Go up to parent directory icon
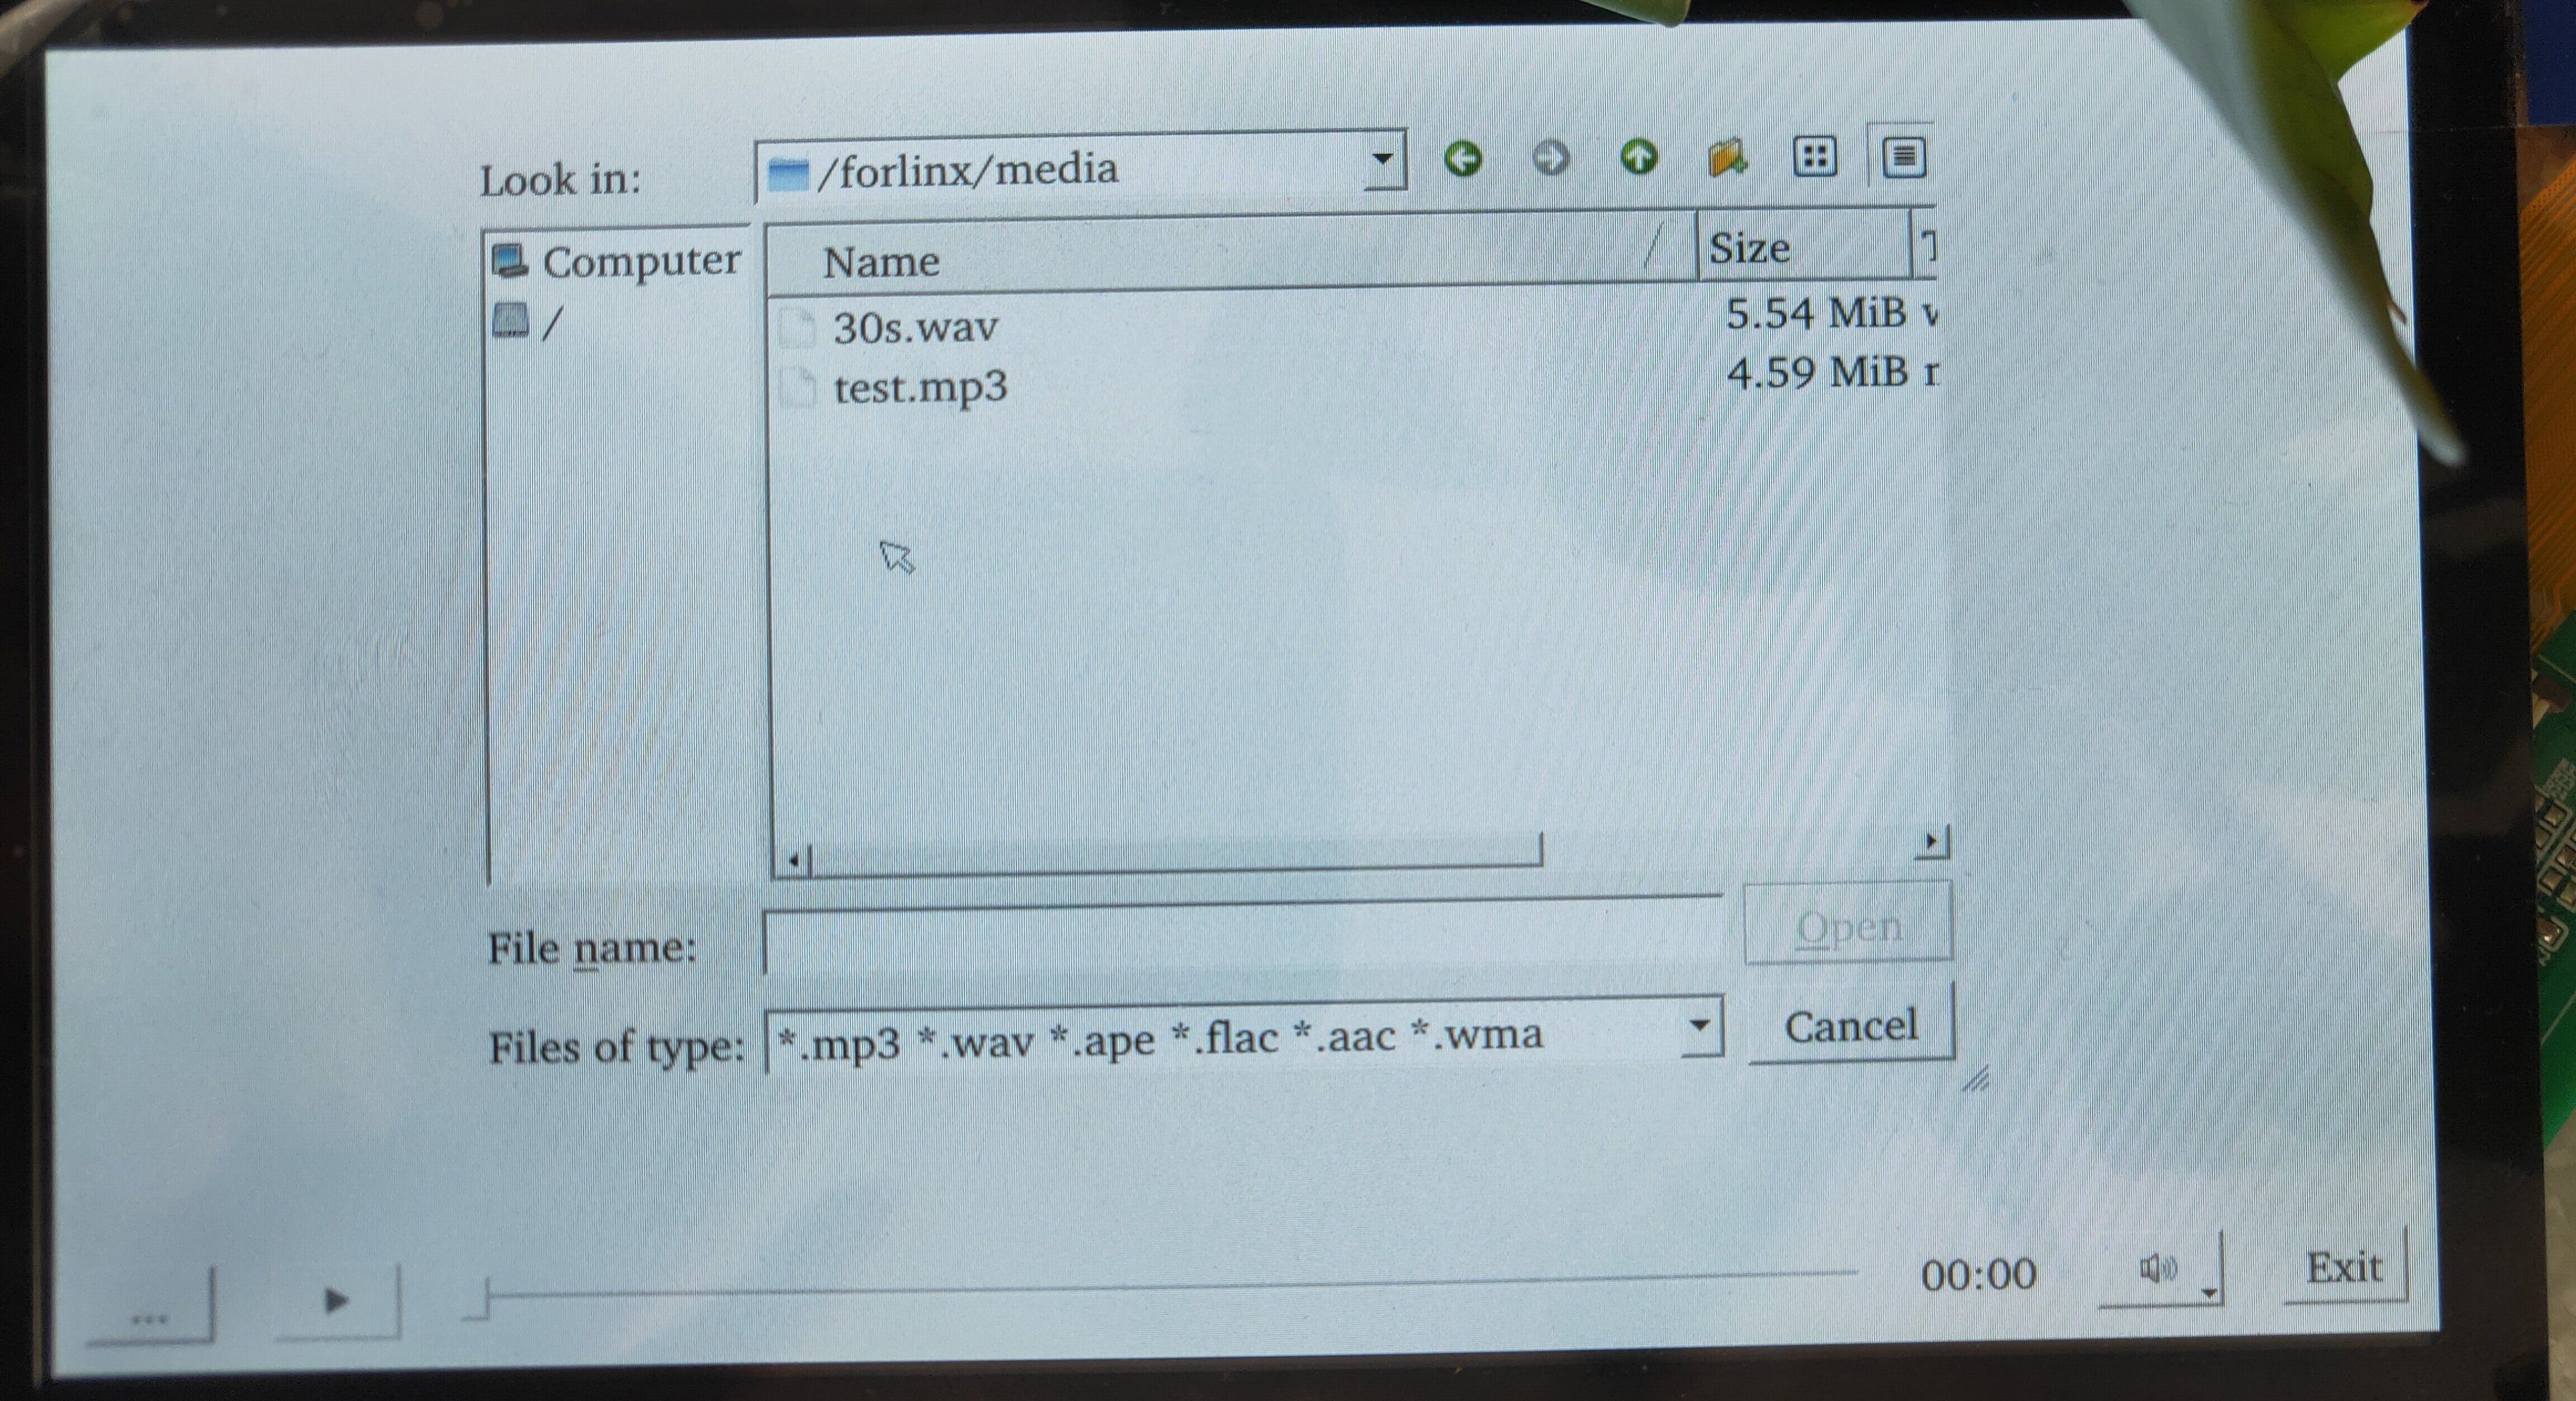This screenshot has height=1401, width=2576. tap(1638, 157)
